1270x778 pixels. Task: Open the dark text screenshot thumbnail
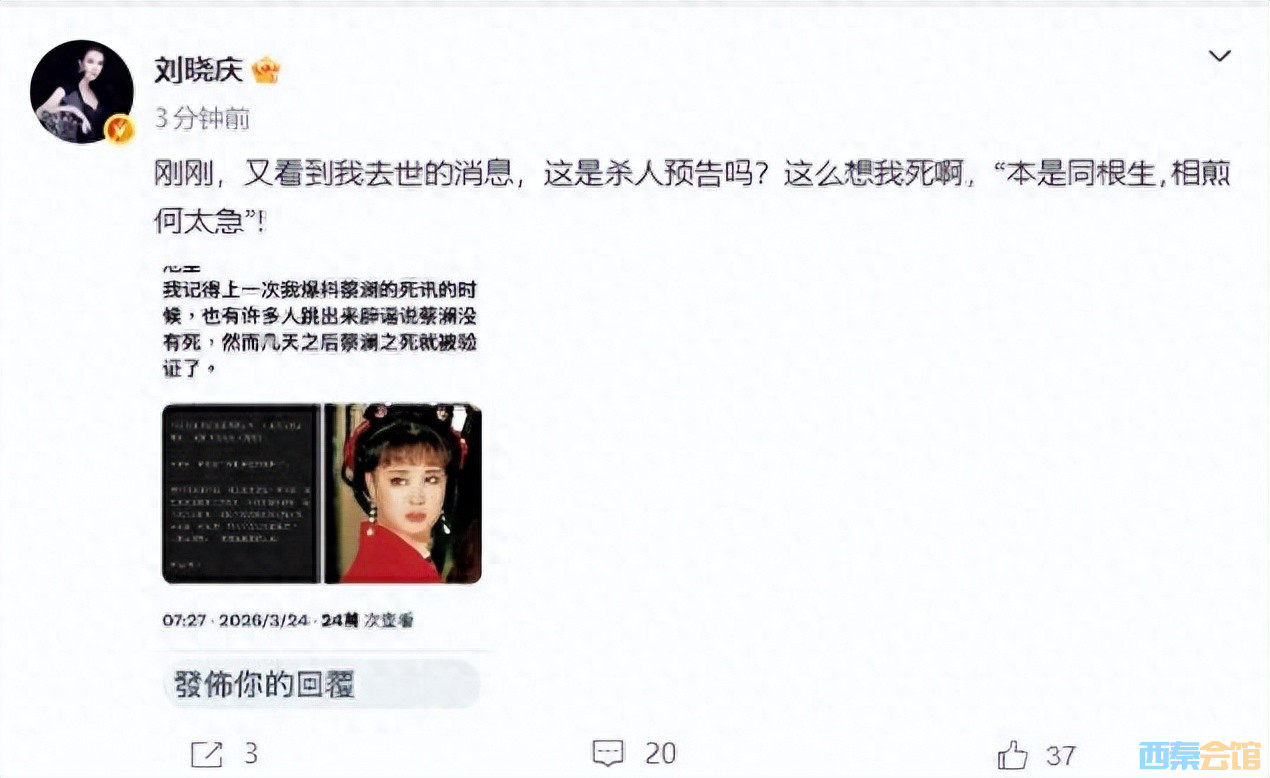(x=240, y=493)
